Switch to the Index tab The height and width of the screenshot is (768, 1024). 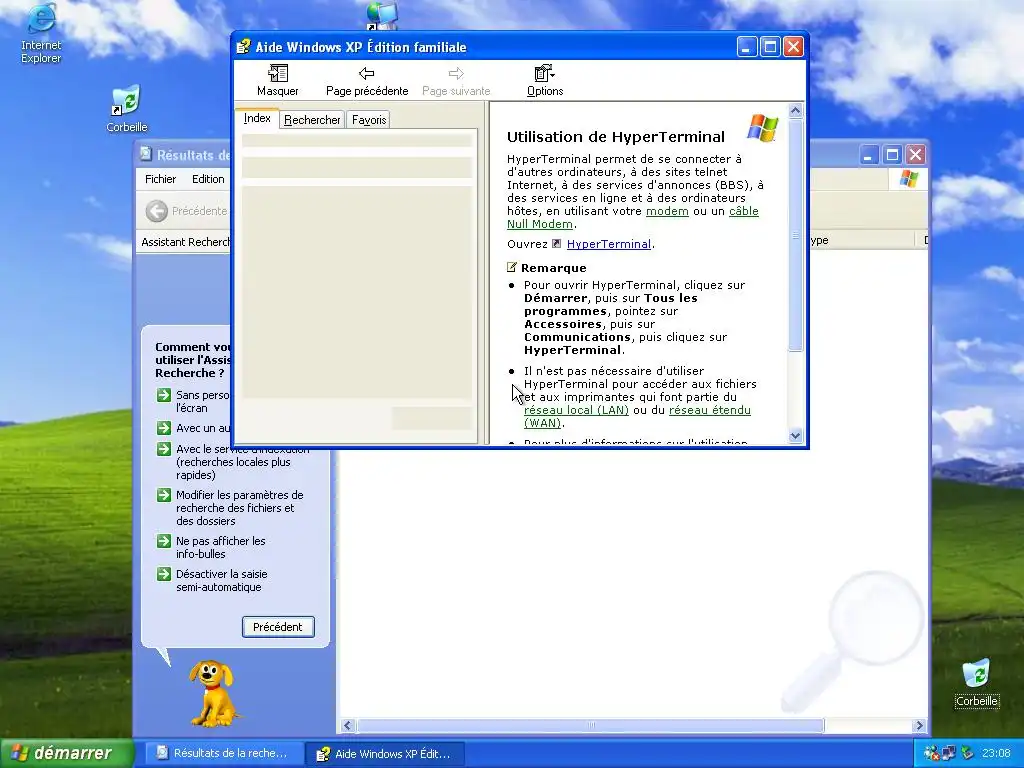click(257, 118)
